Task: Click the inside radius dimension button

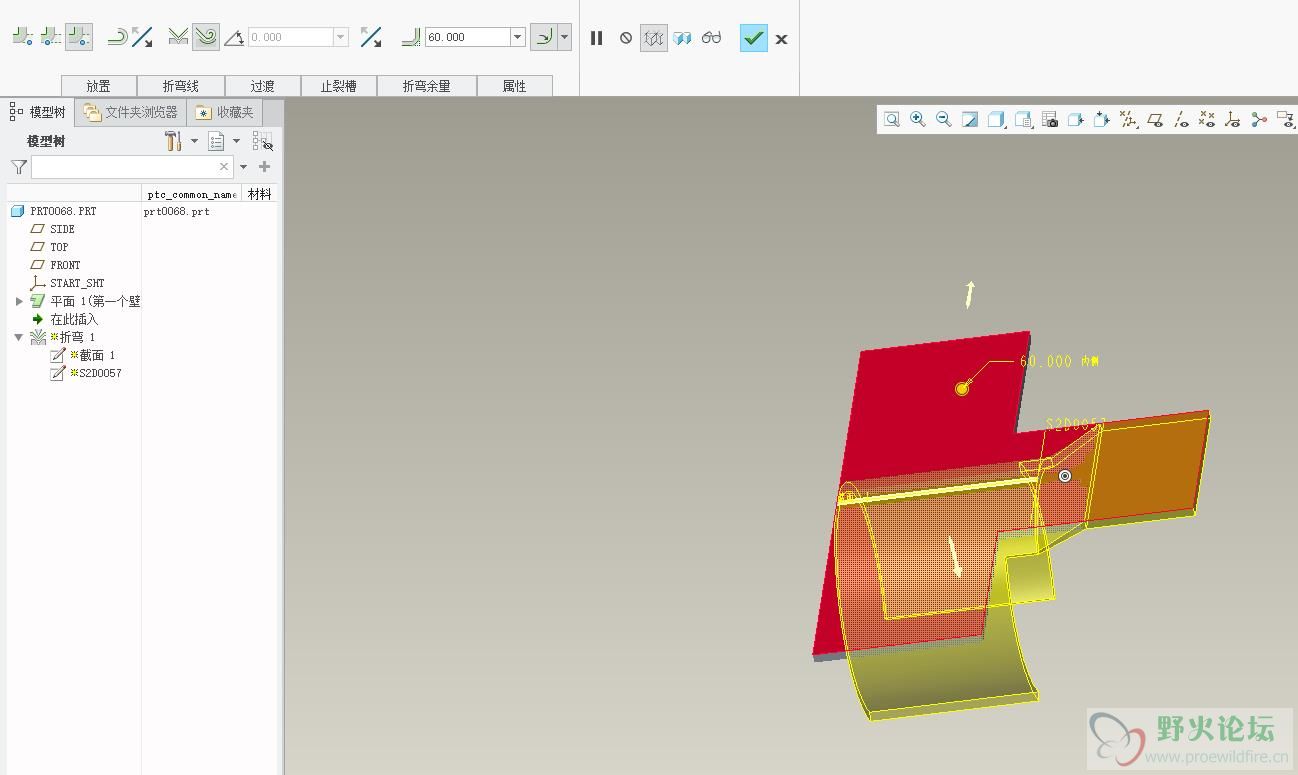Action: pyautogui.click(x=544, y=37)
